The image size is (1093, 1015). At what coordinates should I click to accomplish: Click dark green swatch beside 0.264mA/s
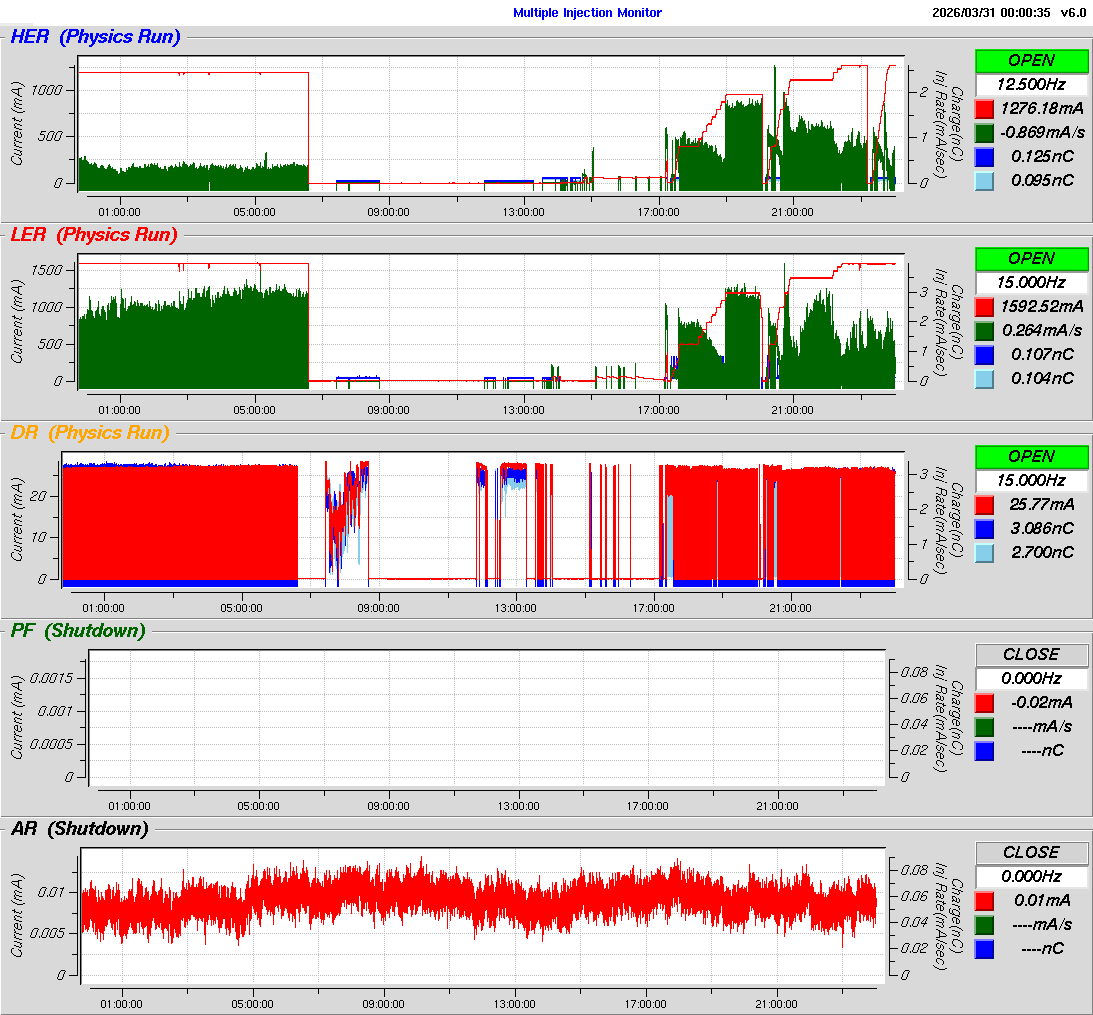pos(985,330)
